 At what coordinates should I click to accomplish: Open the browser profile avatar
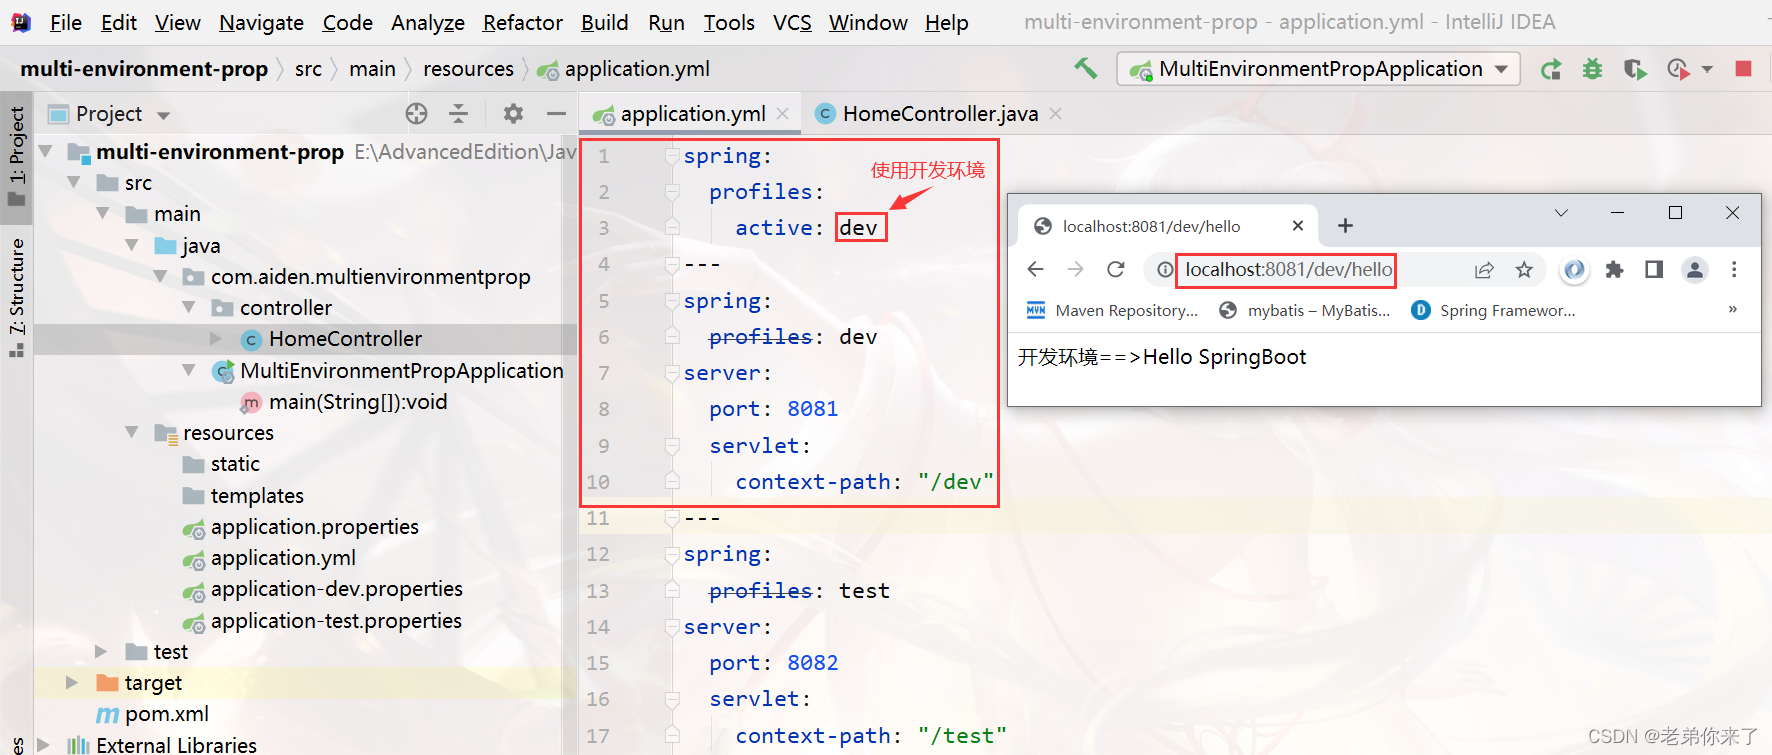[x=1695, y=270]
